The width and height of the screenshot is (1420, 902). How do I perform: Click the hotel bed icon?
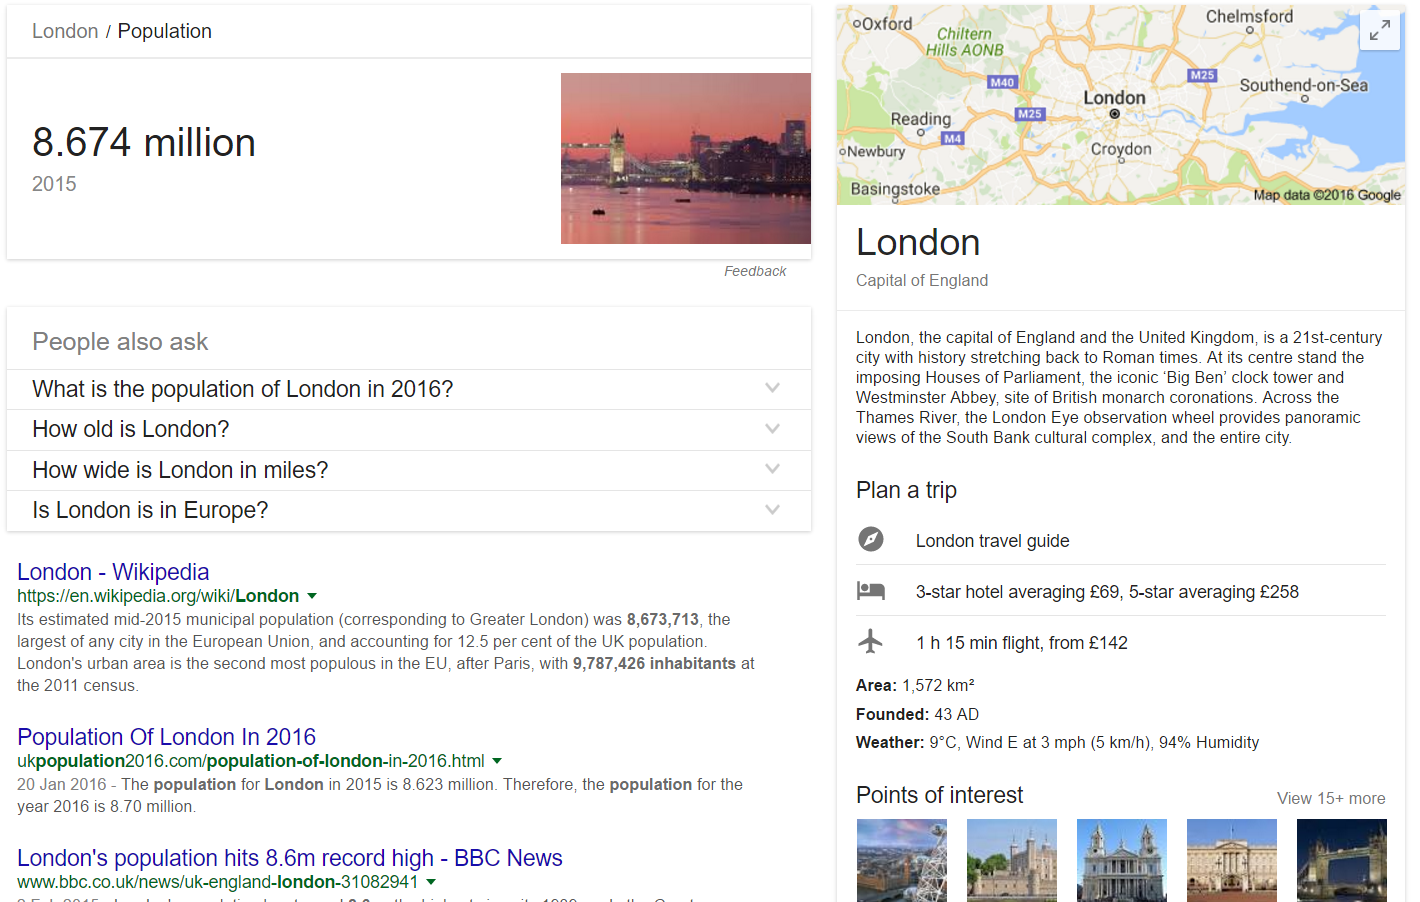871,591
